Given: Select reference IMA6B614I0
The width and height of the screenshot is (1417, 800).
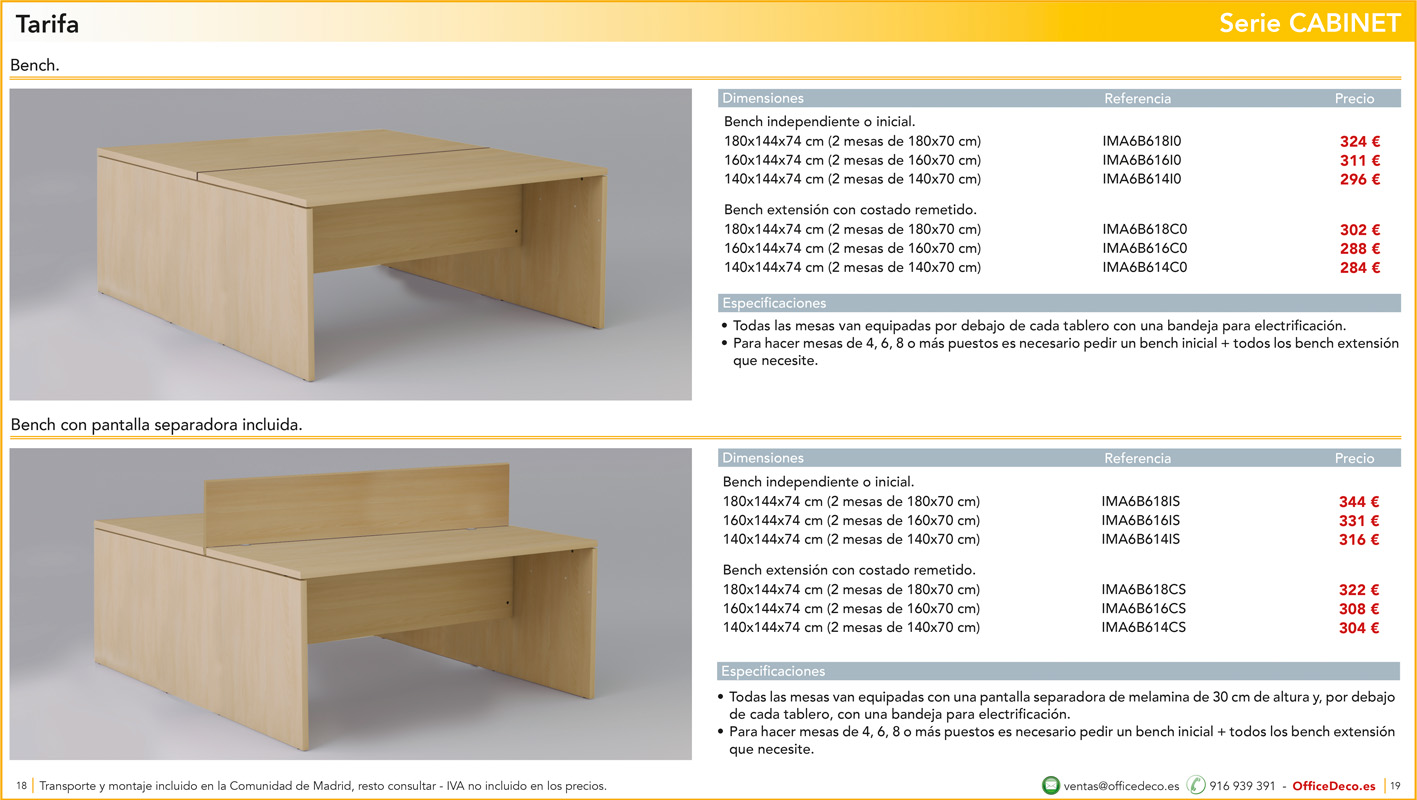Looking at the screenshot, I should click(1142, 179).
